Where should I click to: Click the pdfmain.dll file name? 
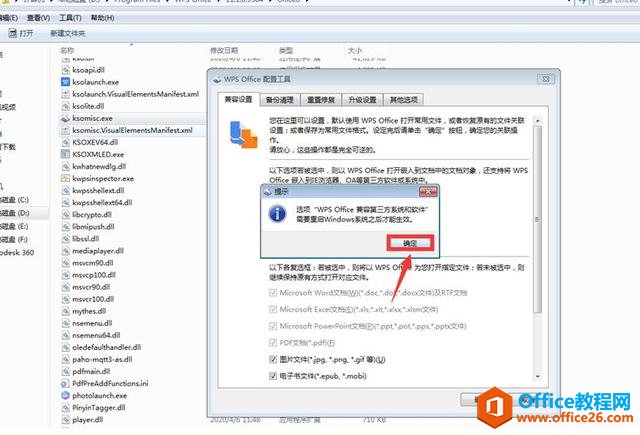(91, 371)
